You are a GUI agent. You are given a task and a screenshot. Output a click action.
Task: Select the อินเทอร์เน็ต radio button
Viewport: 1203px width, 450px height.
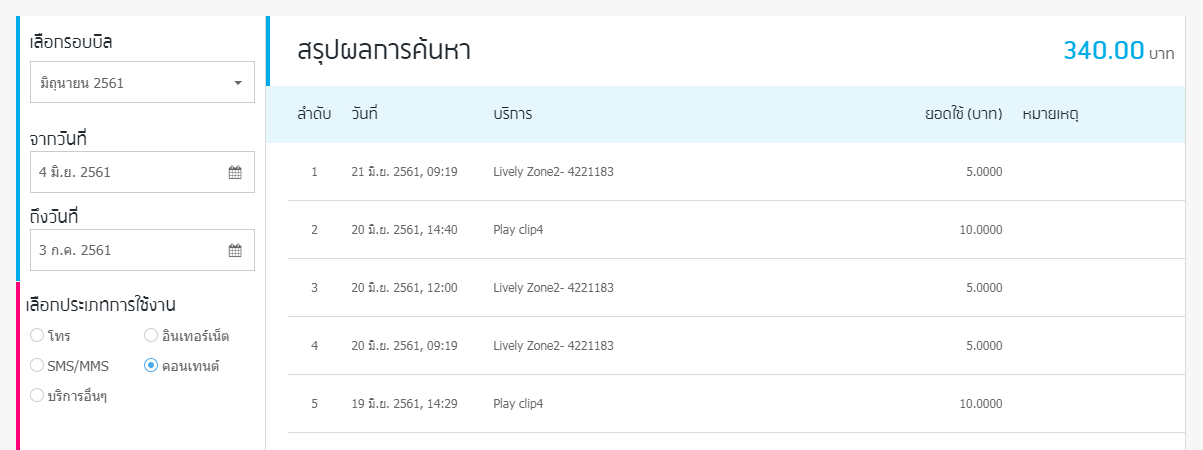(151, 335)
